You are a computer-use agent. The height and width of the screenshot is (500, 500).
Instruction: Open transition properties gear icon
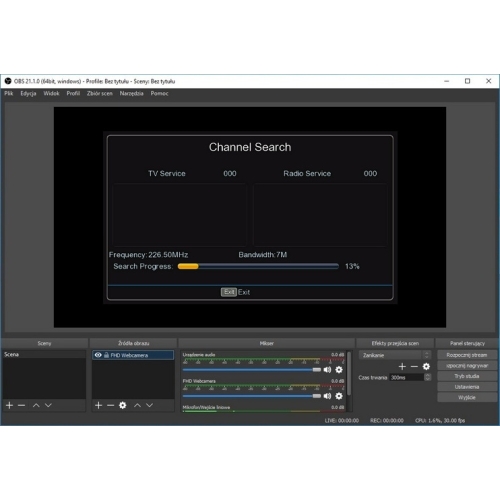(426, 367)
